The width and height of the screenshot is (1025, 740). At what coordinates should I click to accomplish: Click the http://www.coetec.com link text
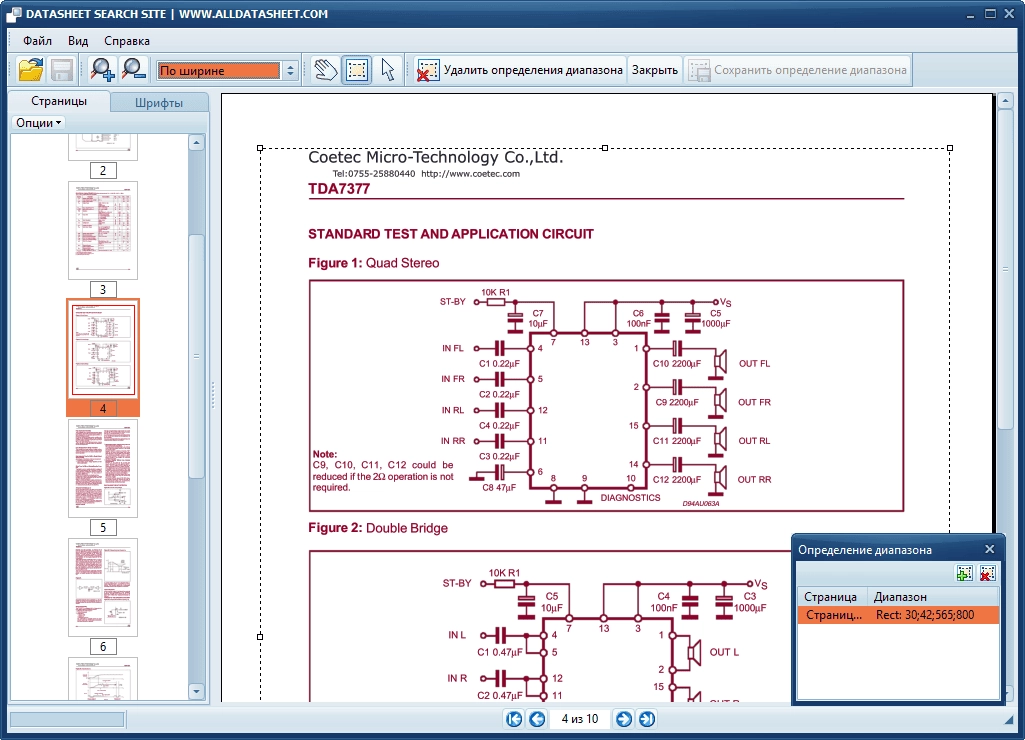[x=471, y=174]
